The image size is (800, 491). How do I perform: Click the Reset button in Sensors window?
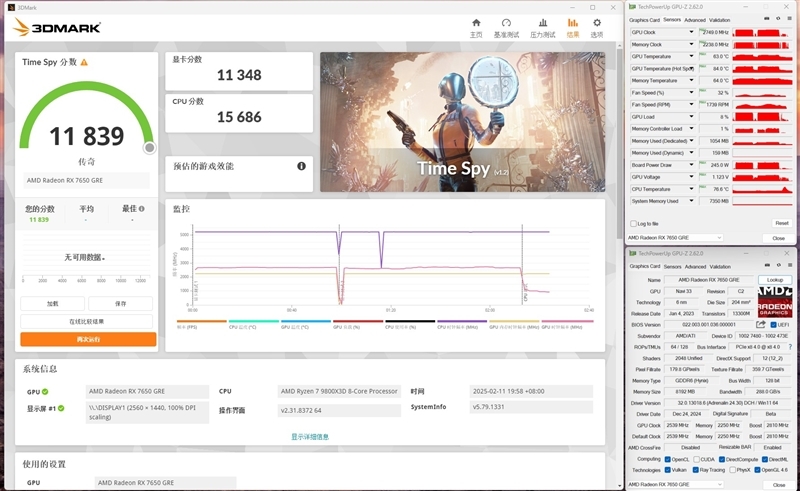[782, 223]
